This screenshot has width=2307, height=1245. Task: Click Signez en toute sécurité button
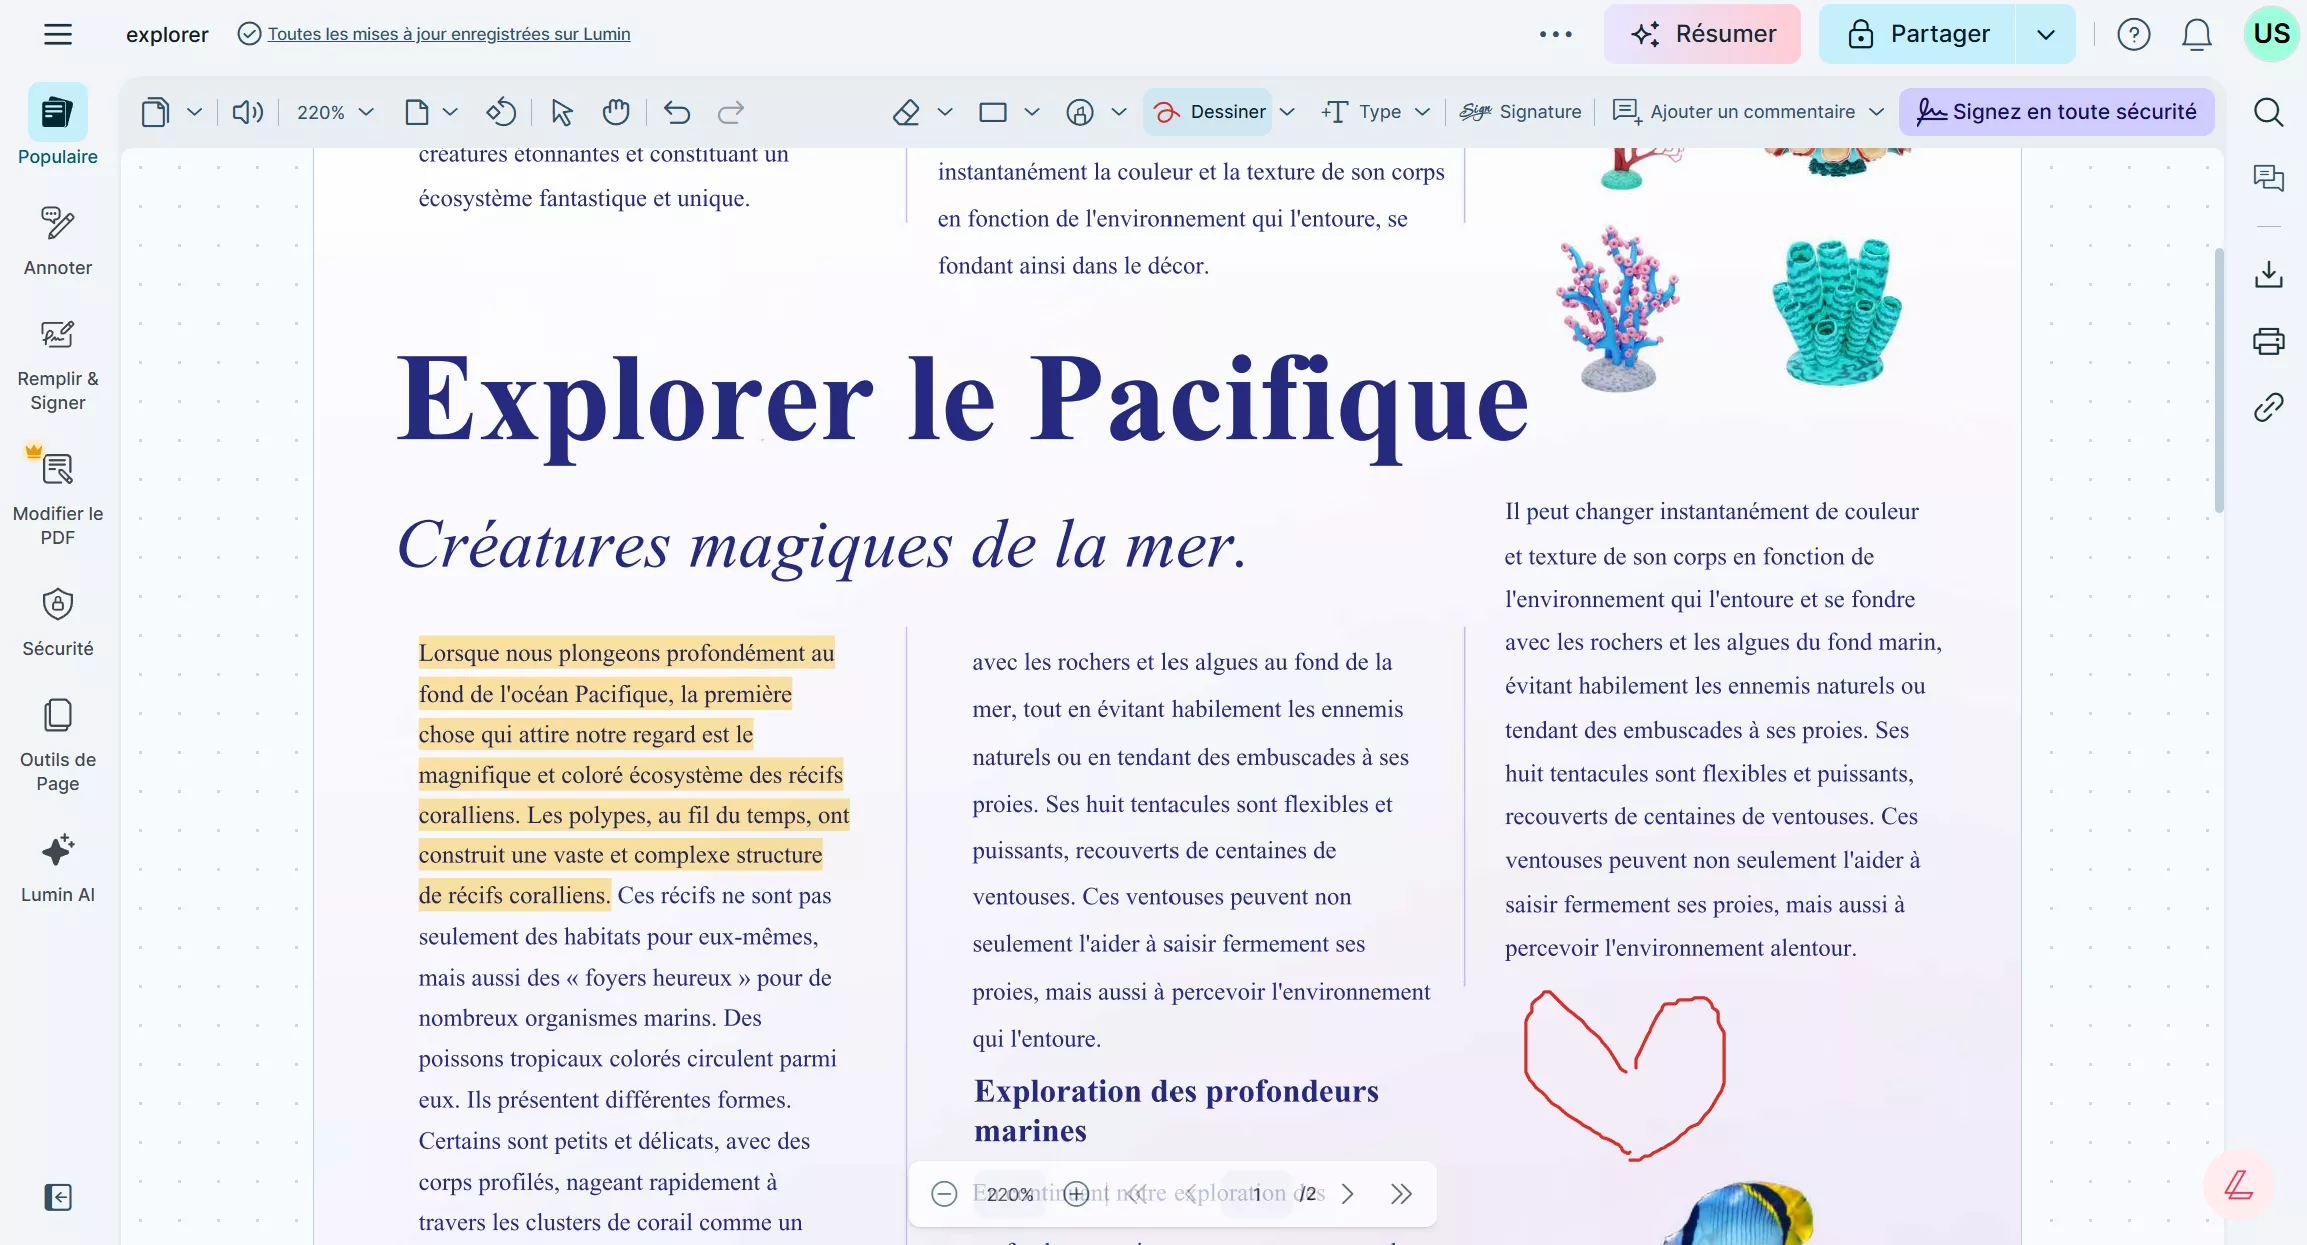click(x=2056, y=112)
